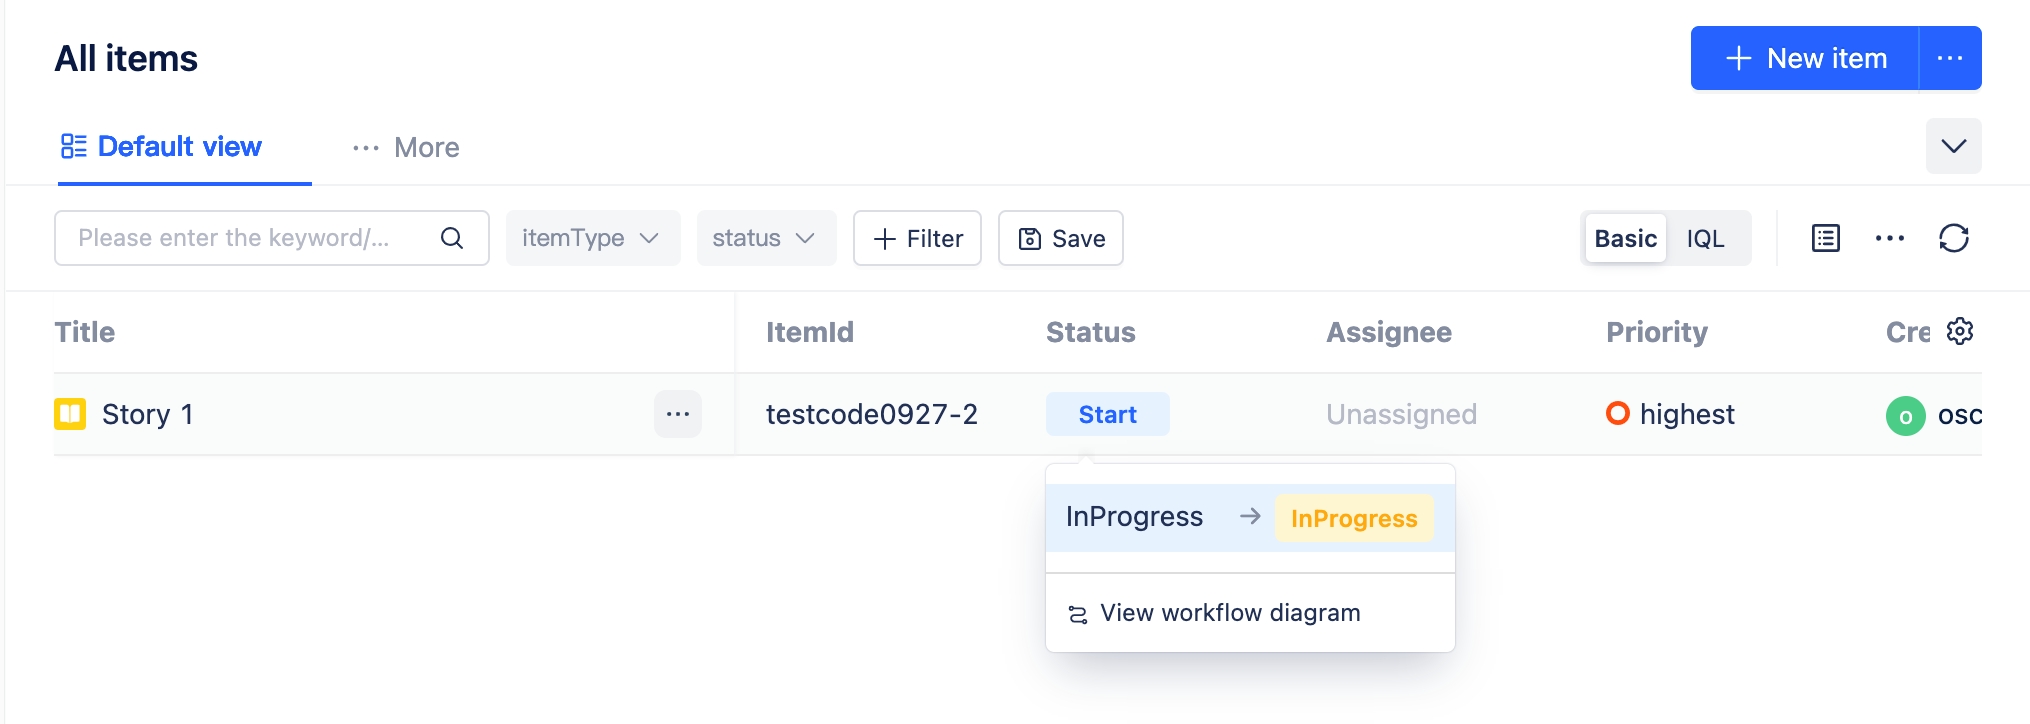The image size is (2030, 724).
Task: Click the Save filter button
Action: point(1060,238)
